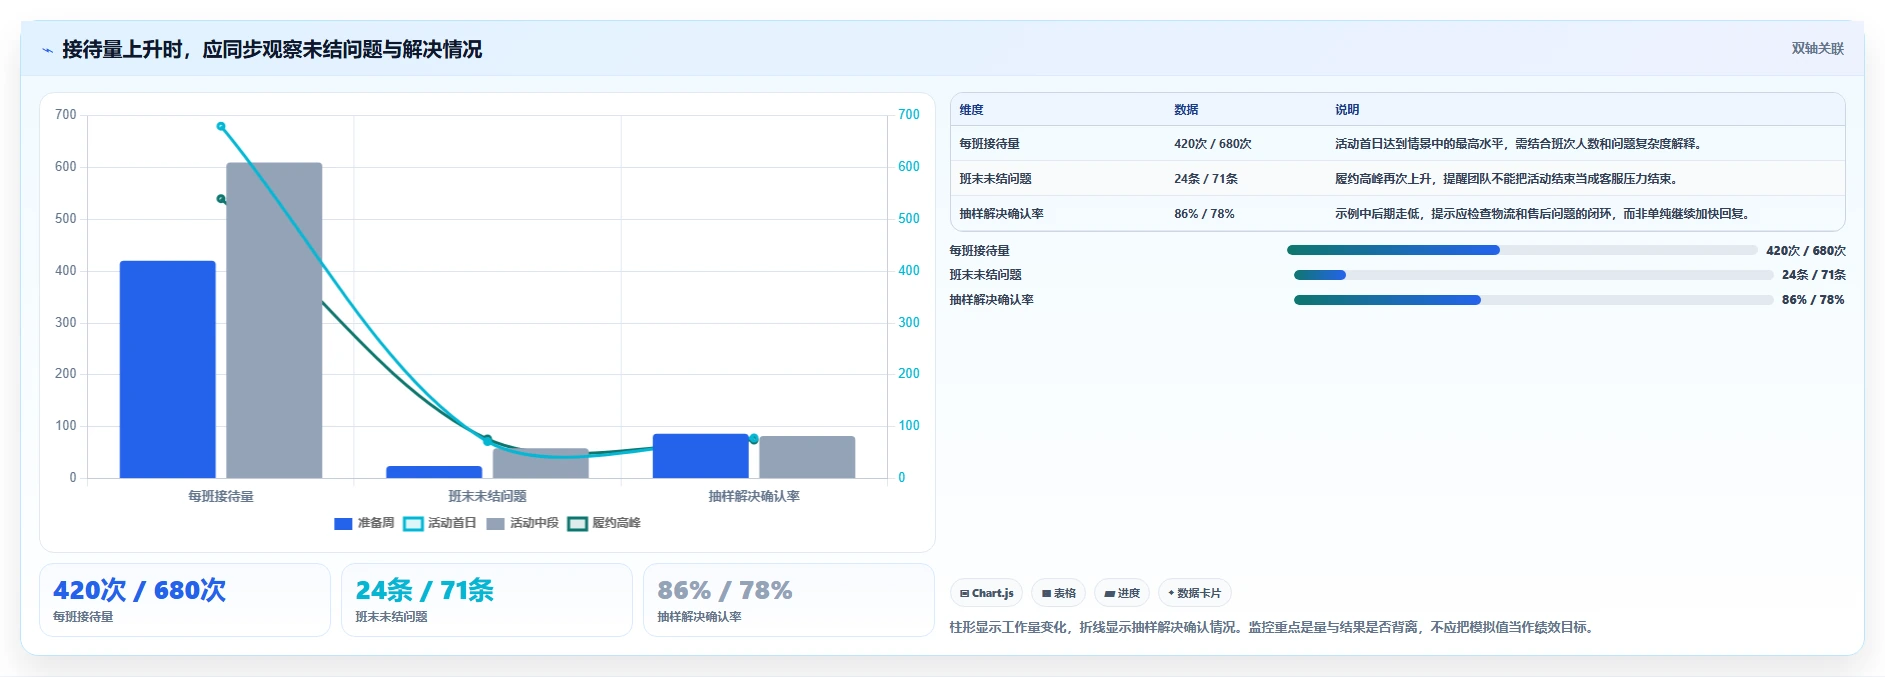The height and width of the screenshot is (677, 1885).
Task: Click the blue icon beside the panel title
Action: pos(47,50)
